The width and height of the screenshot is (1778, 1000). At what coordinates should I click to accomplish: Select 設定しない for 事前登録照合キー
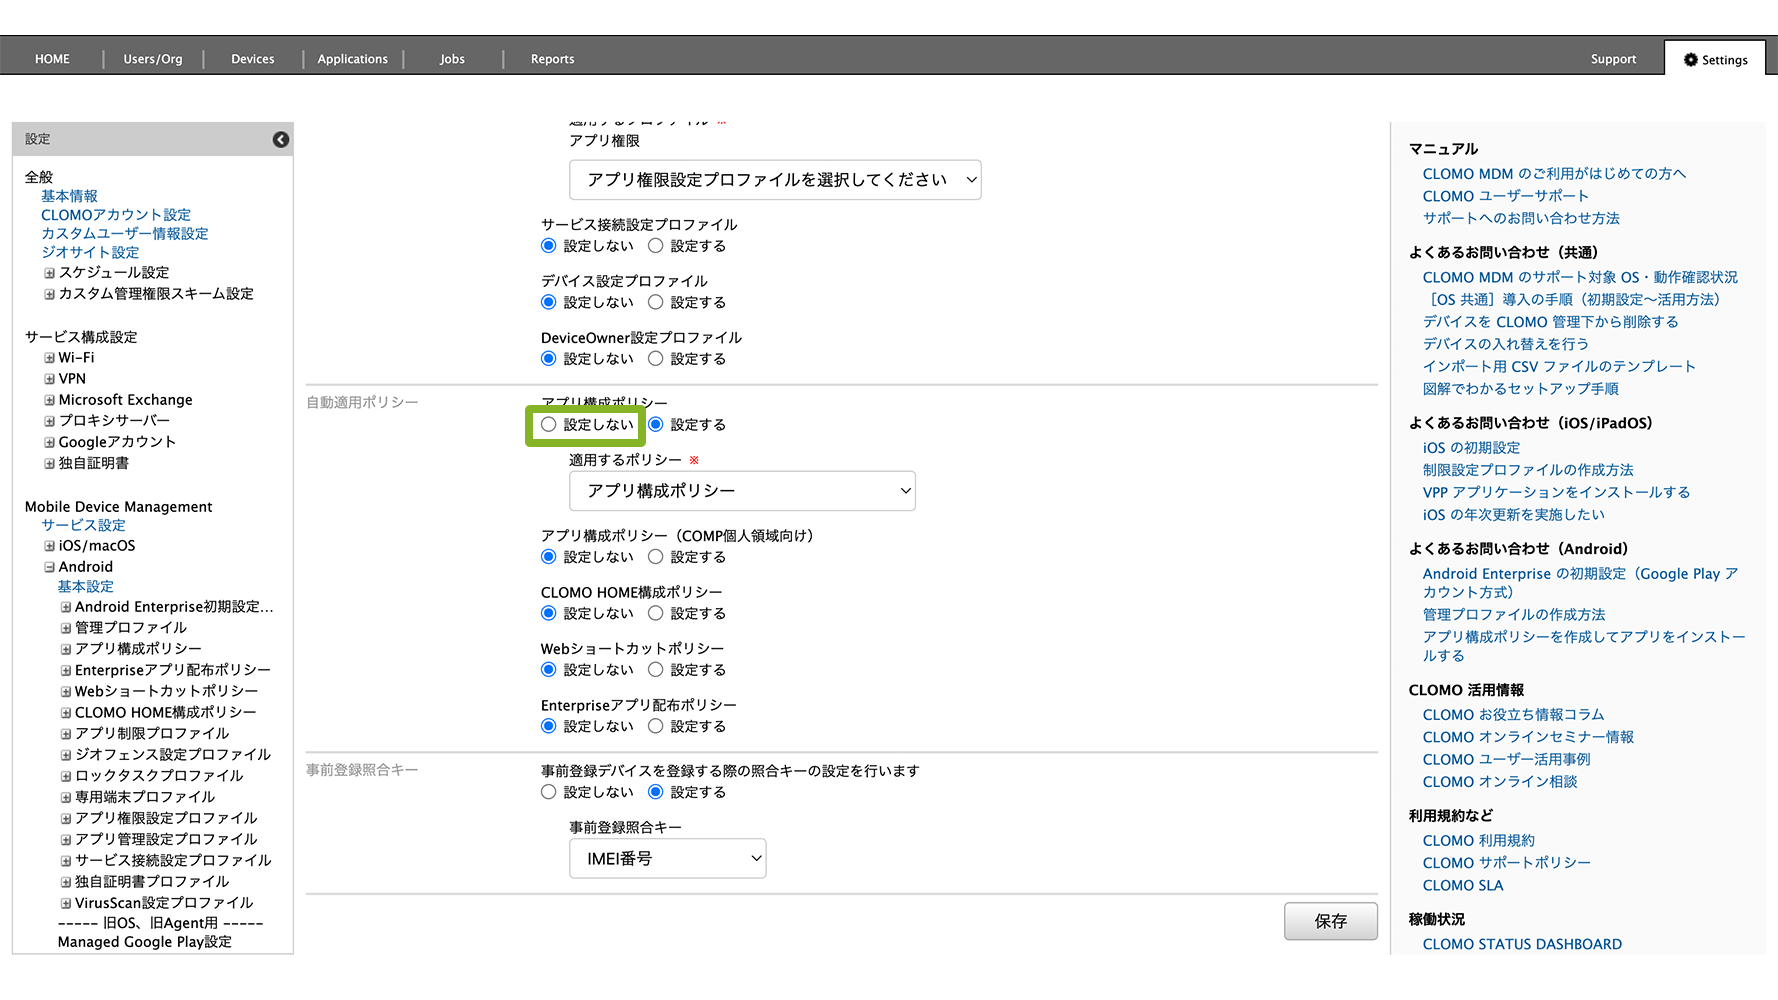click(549, 792)
